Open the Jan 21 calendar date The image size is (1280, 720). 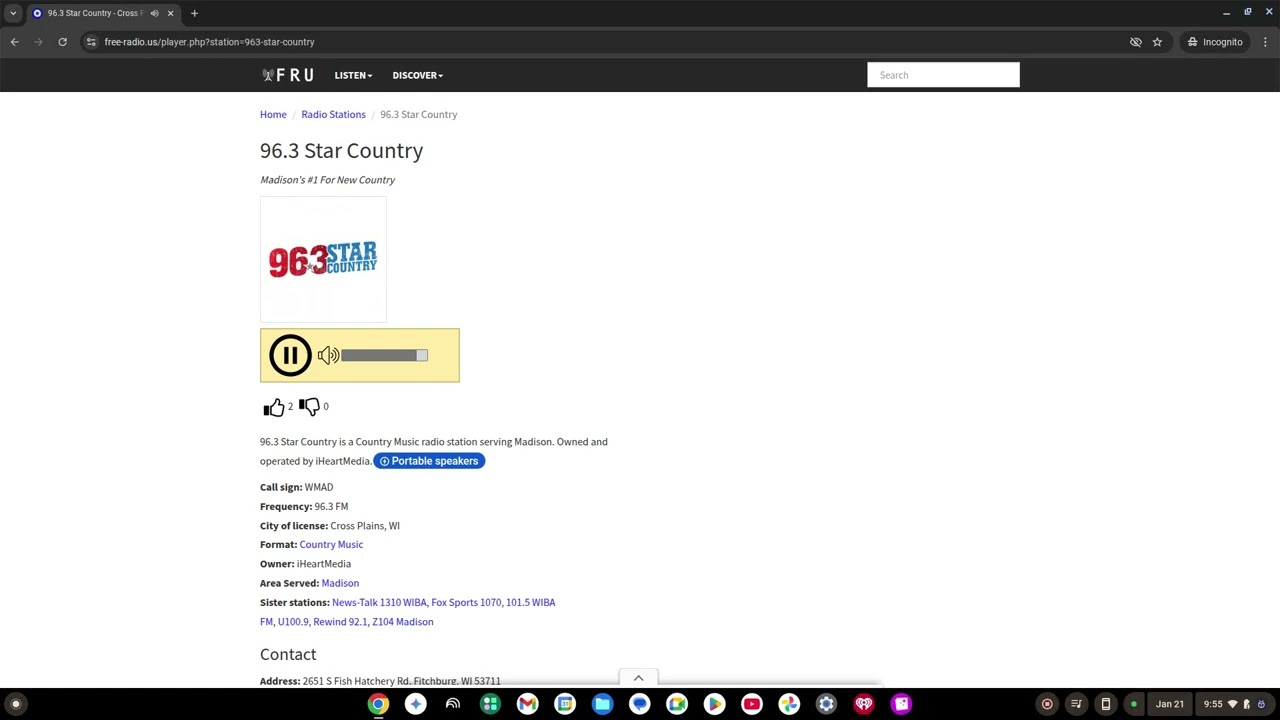[x=1170, y=704]
